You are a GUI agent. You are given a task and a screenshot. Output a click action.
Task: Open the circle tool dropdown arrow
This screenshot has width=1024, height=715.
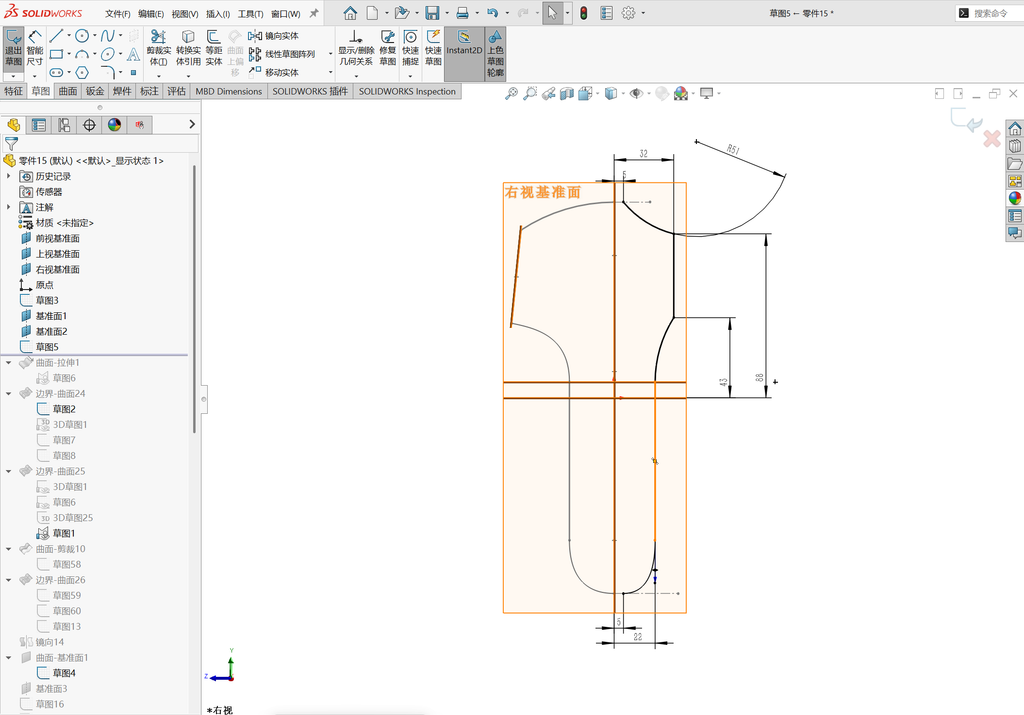point(94,36)
